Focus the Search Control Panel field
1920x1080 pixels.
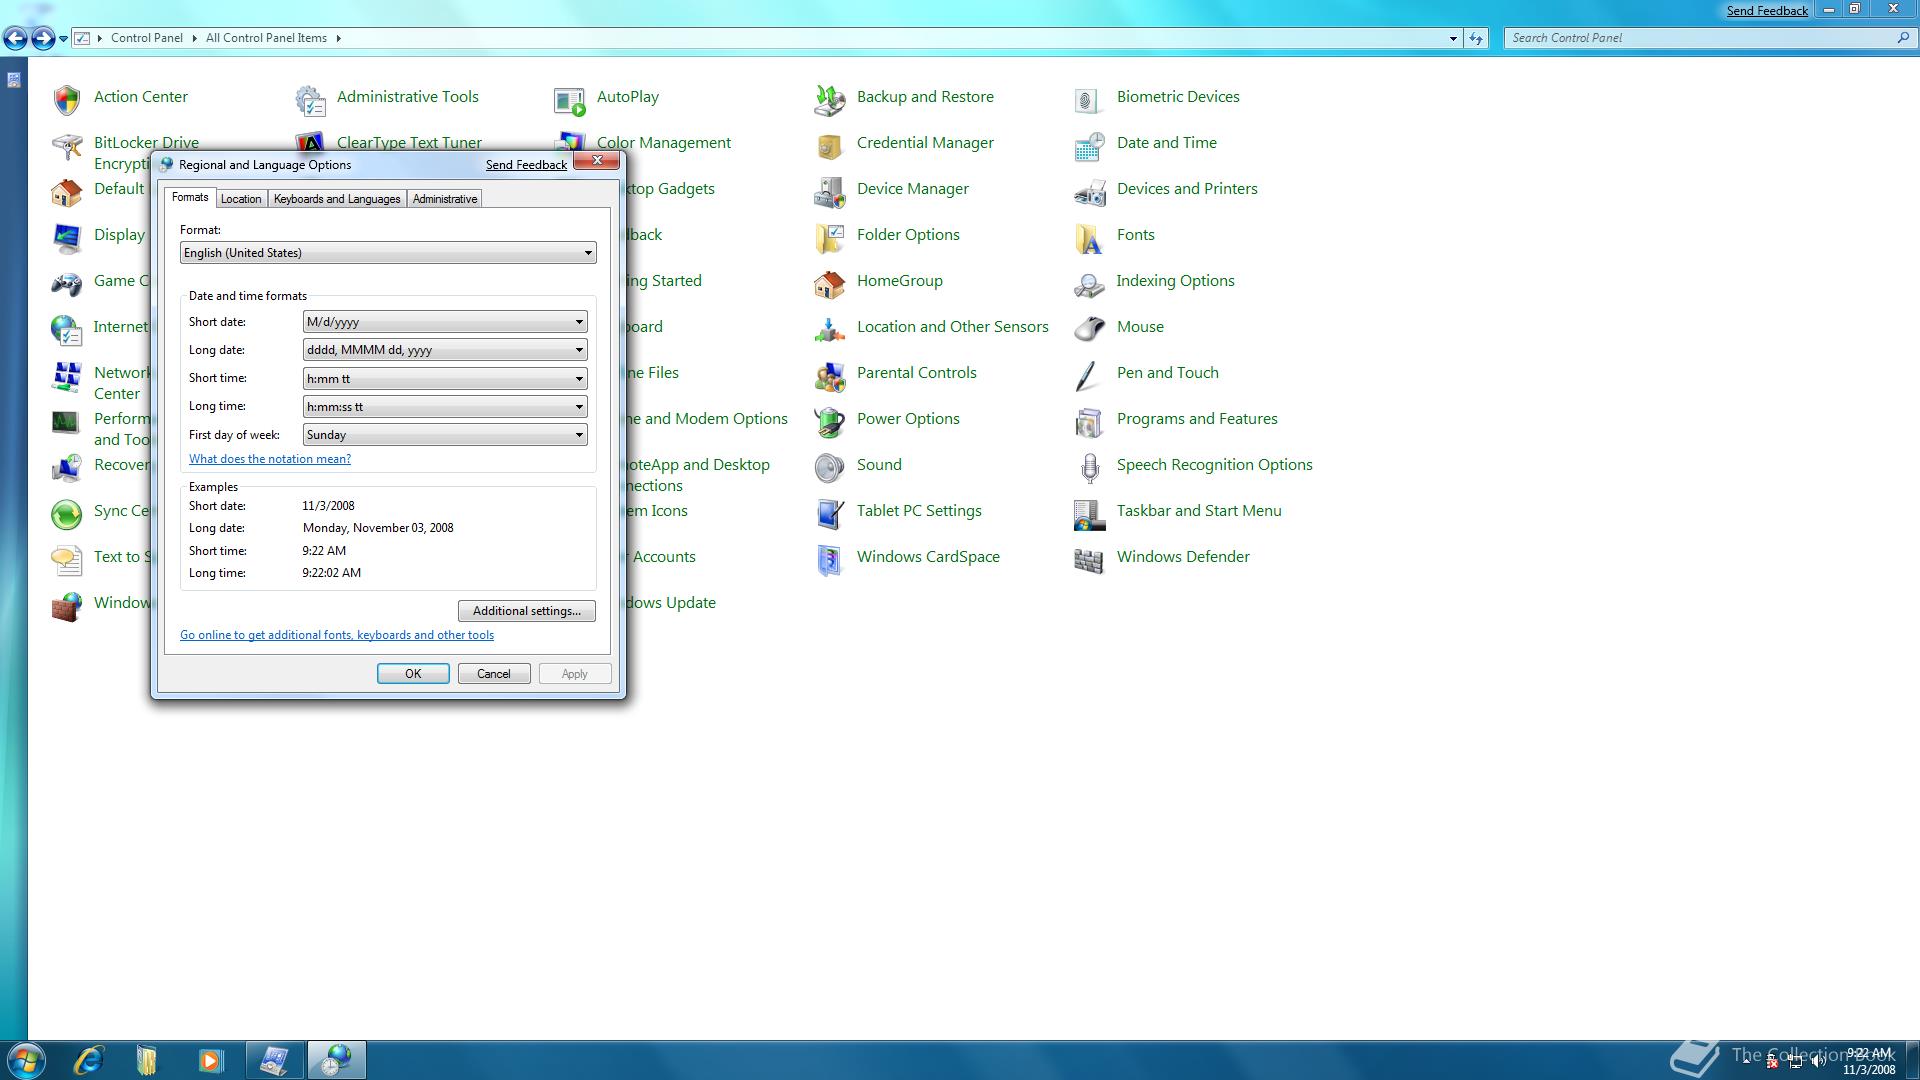[x=1700, y=38]
